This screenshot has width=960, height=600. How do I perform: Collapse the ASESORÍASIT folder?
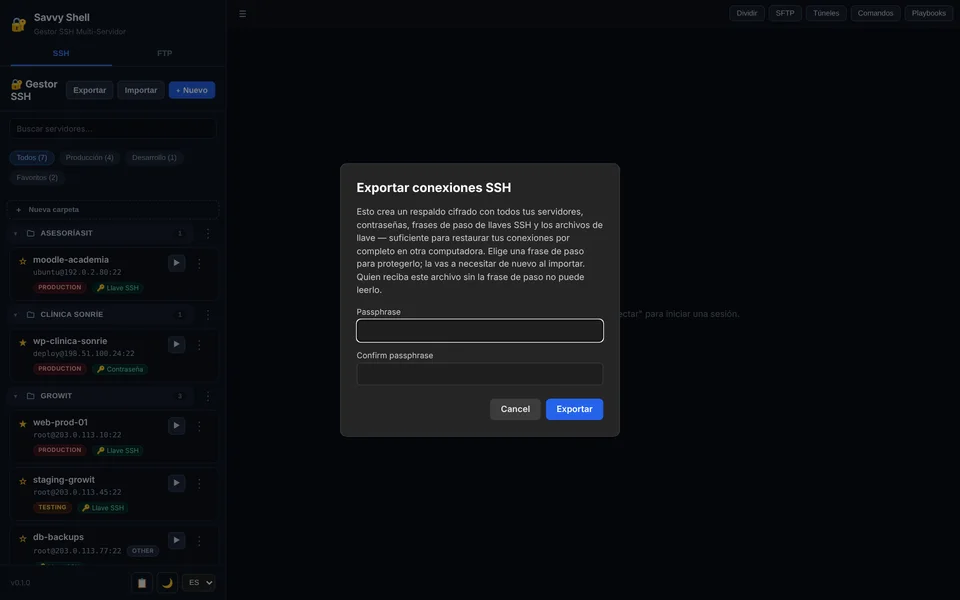click(x=15, y=233)
